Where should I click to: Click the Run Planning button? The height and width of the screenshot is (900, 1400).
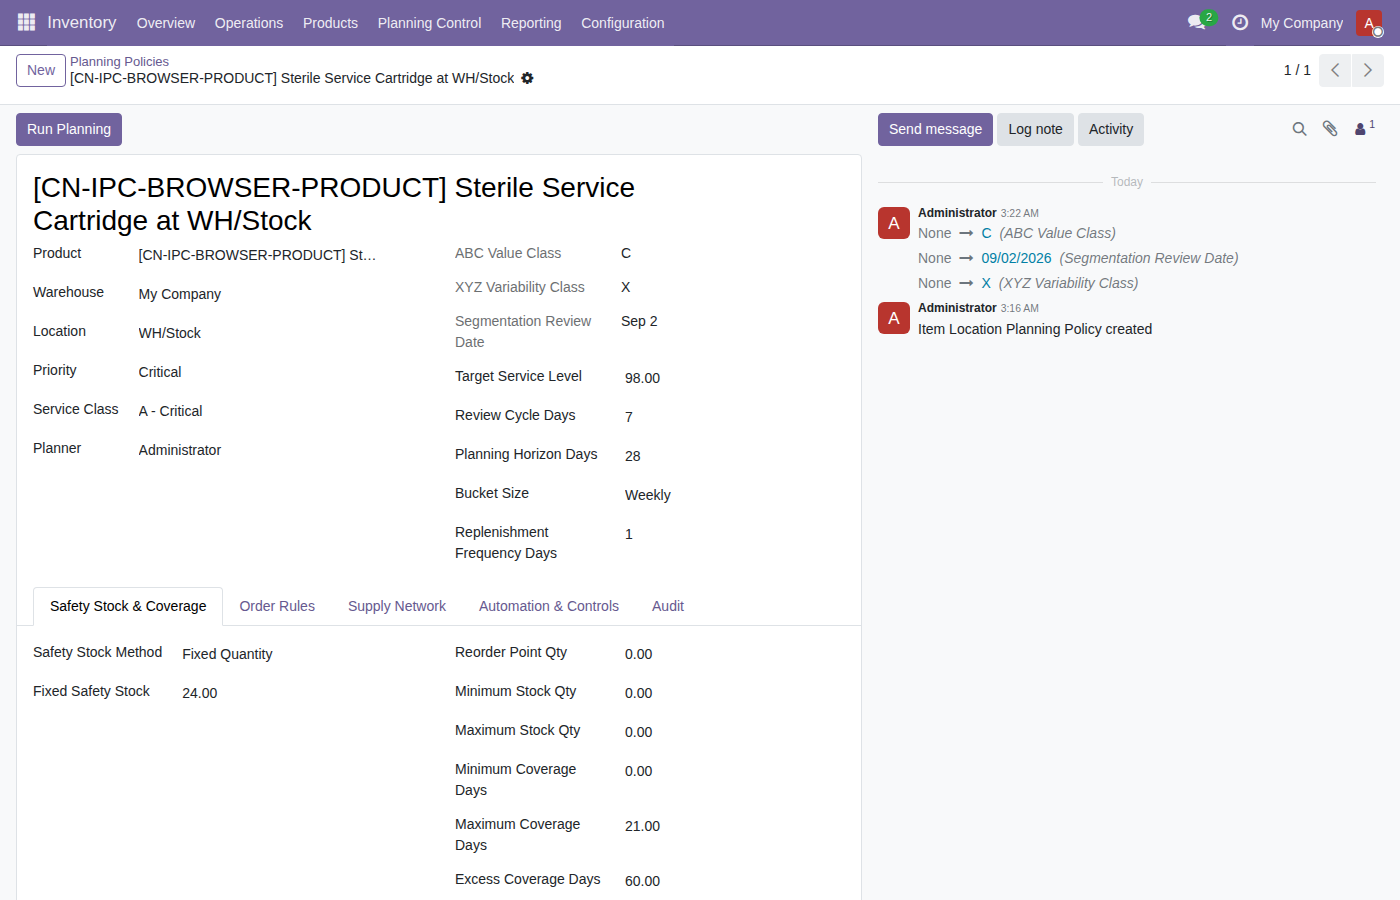69,129
